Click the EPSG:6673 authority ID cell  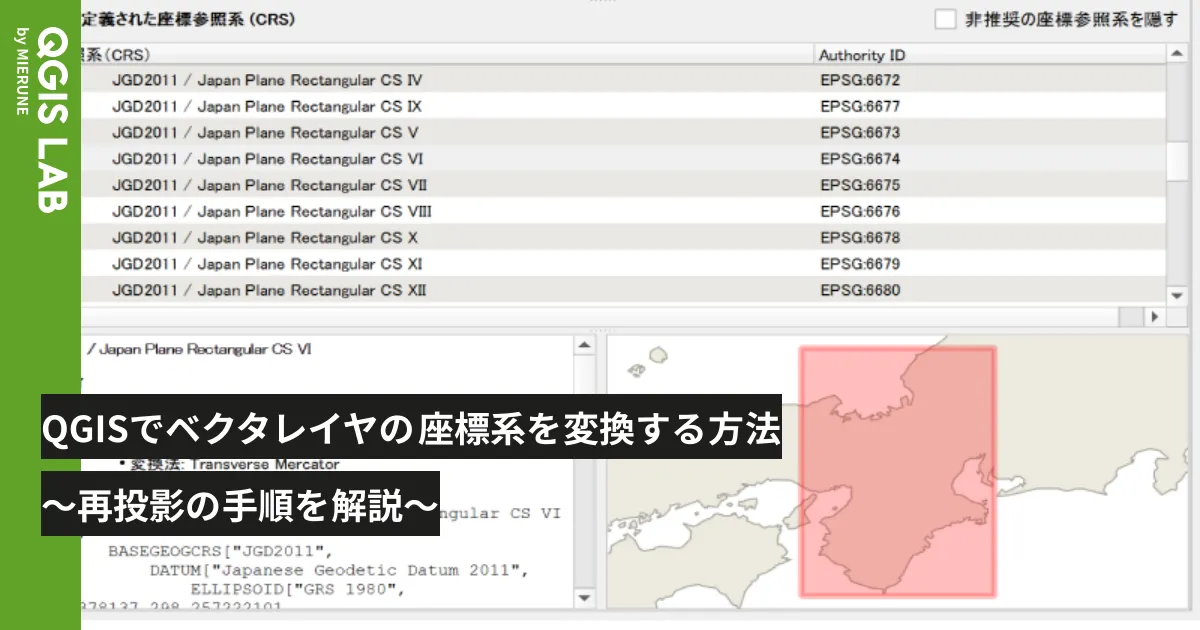tap(860, 132)
